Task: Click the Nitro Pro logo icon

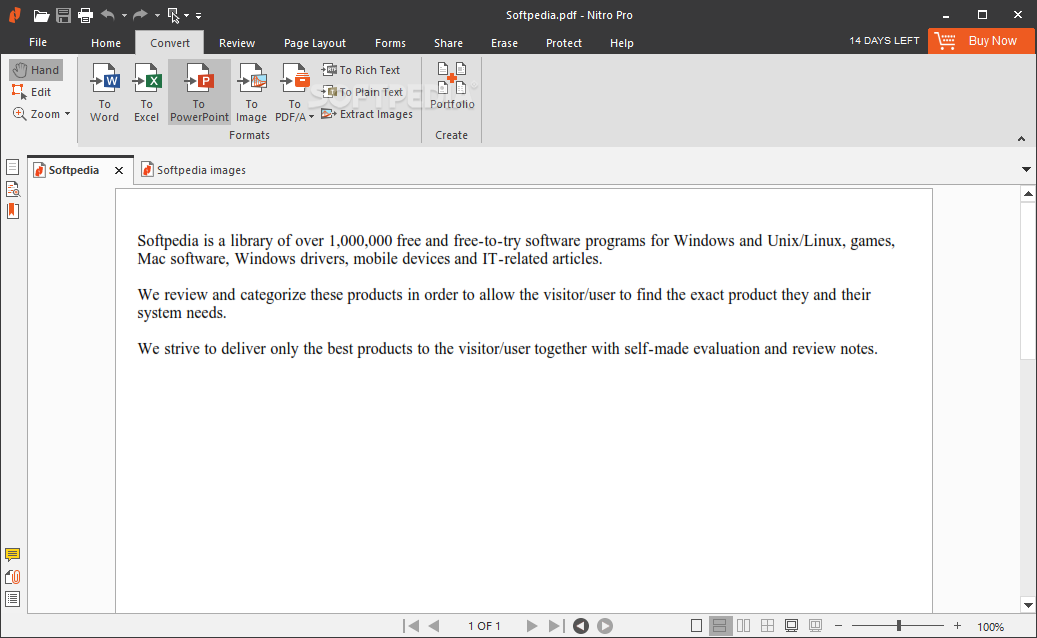Action: point(15,15)
